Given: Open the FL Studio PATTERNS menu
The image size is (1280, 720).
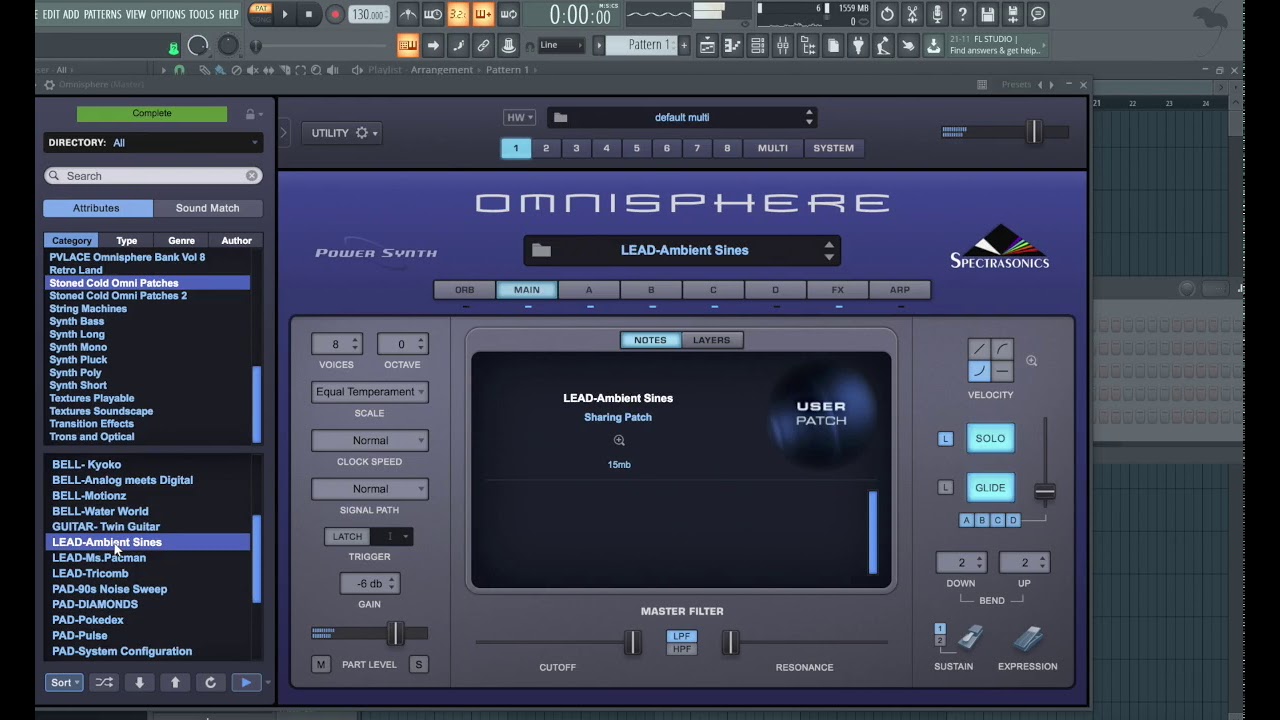Looking at the screenshot, I should coord(103,14).
